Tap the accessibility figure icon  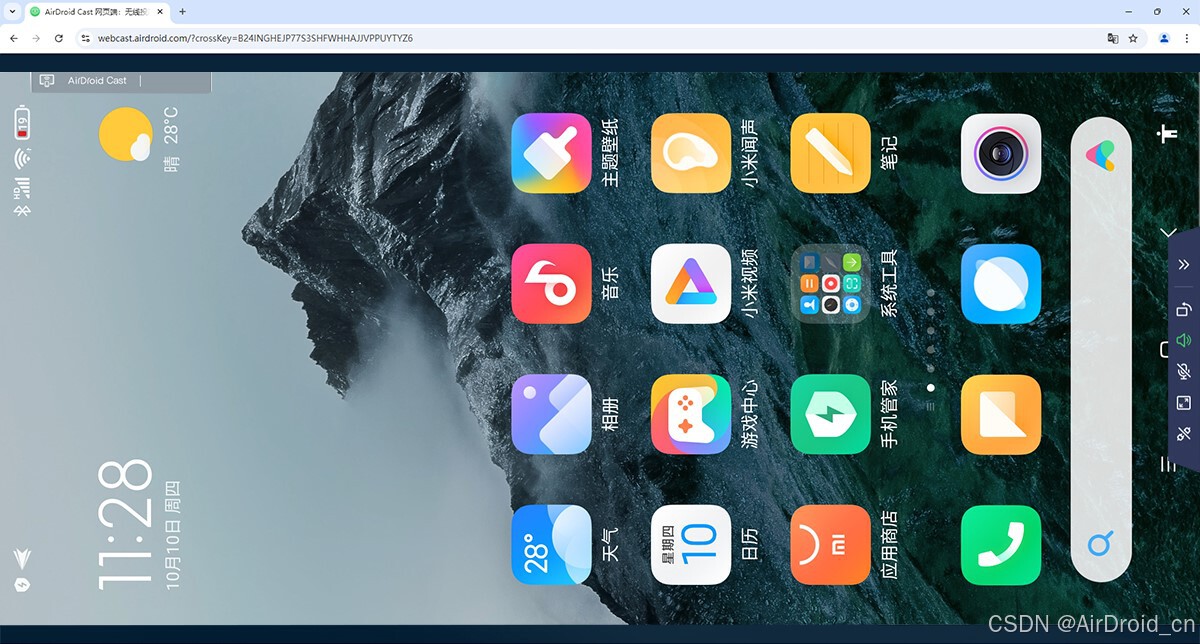1167,134
